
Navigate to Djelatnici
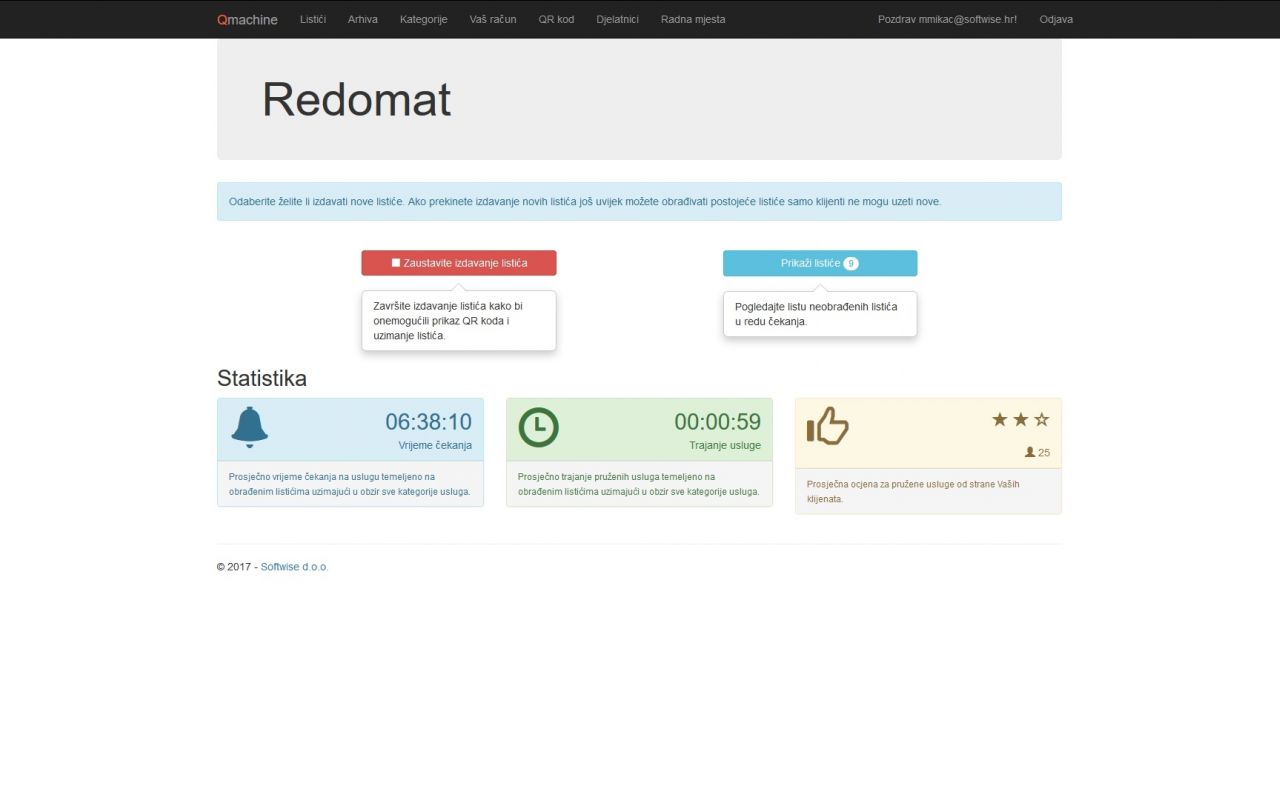(x=617, y=19)
